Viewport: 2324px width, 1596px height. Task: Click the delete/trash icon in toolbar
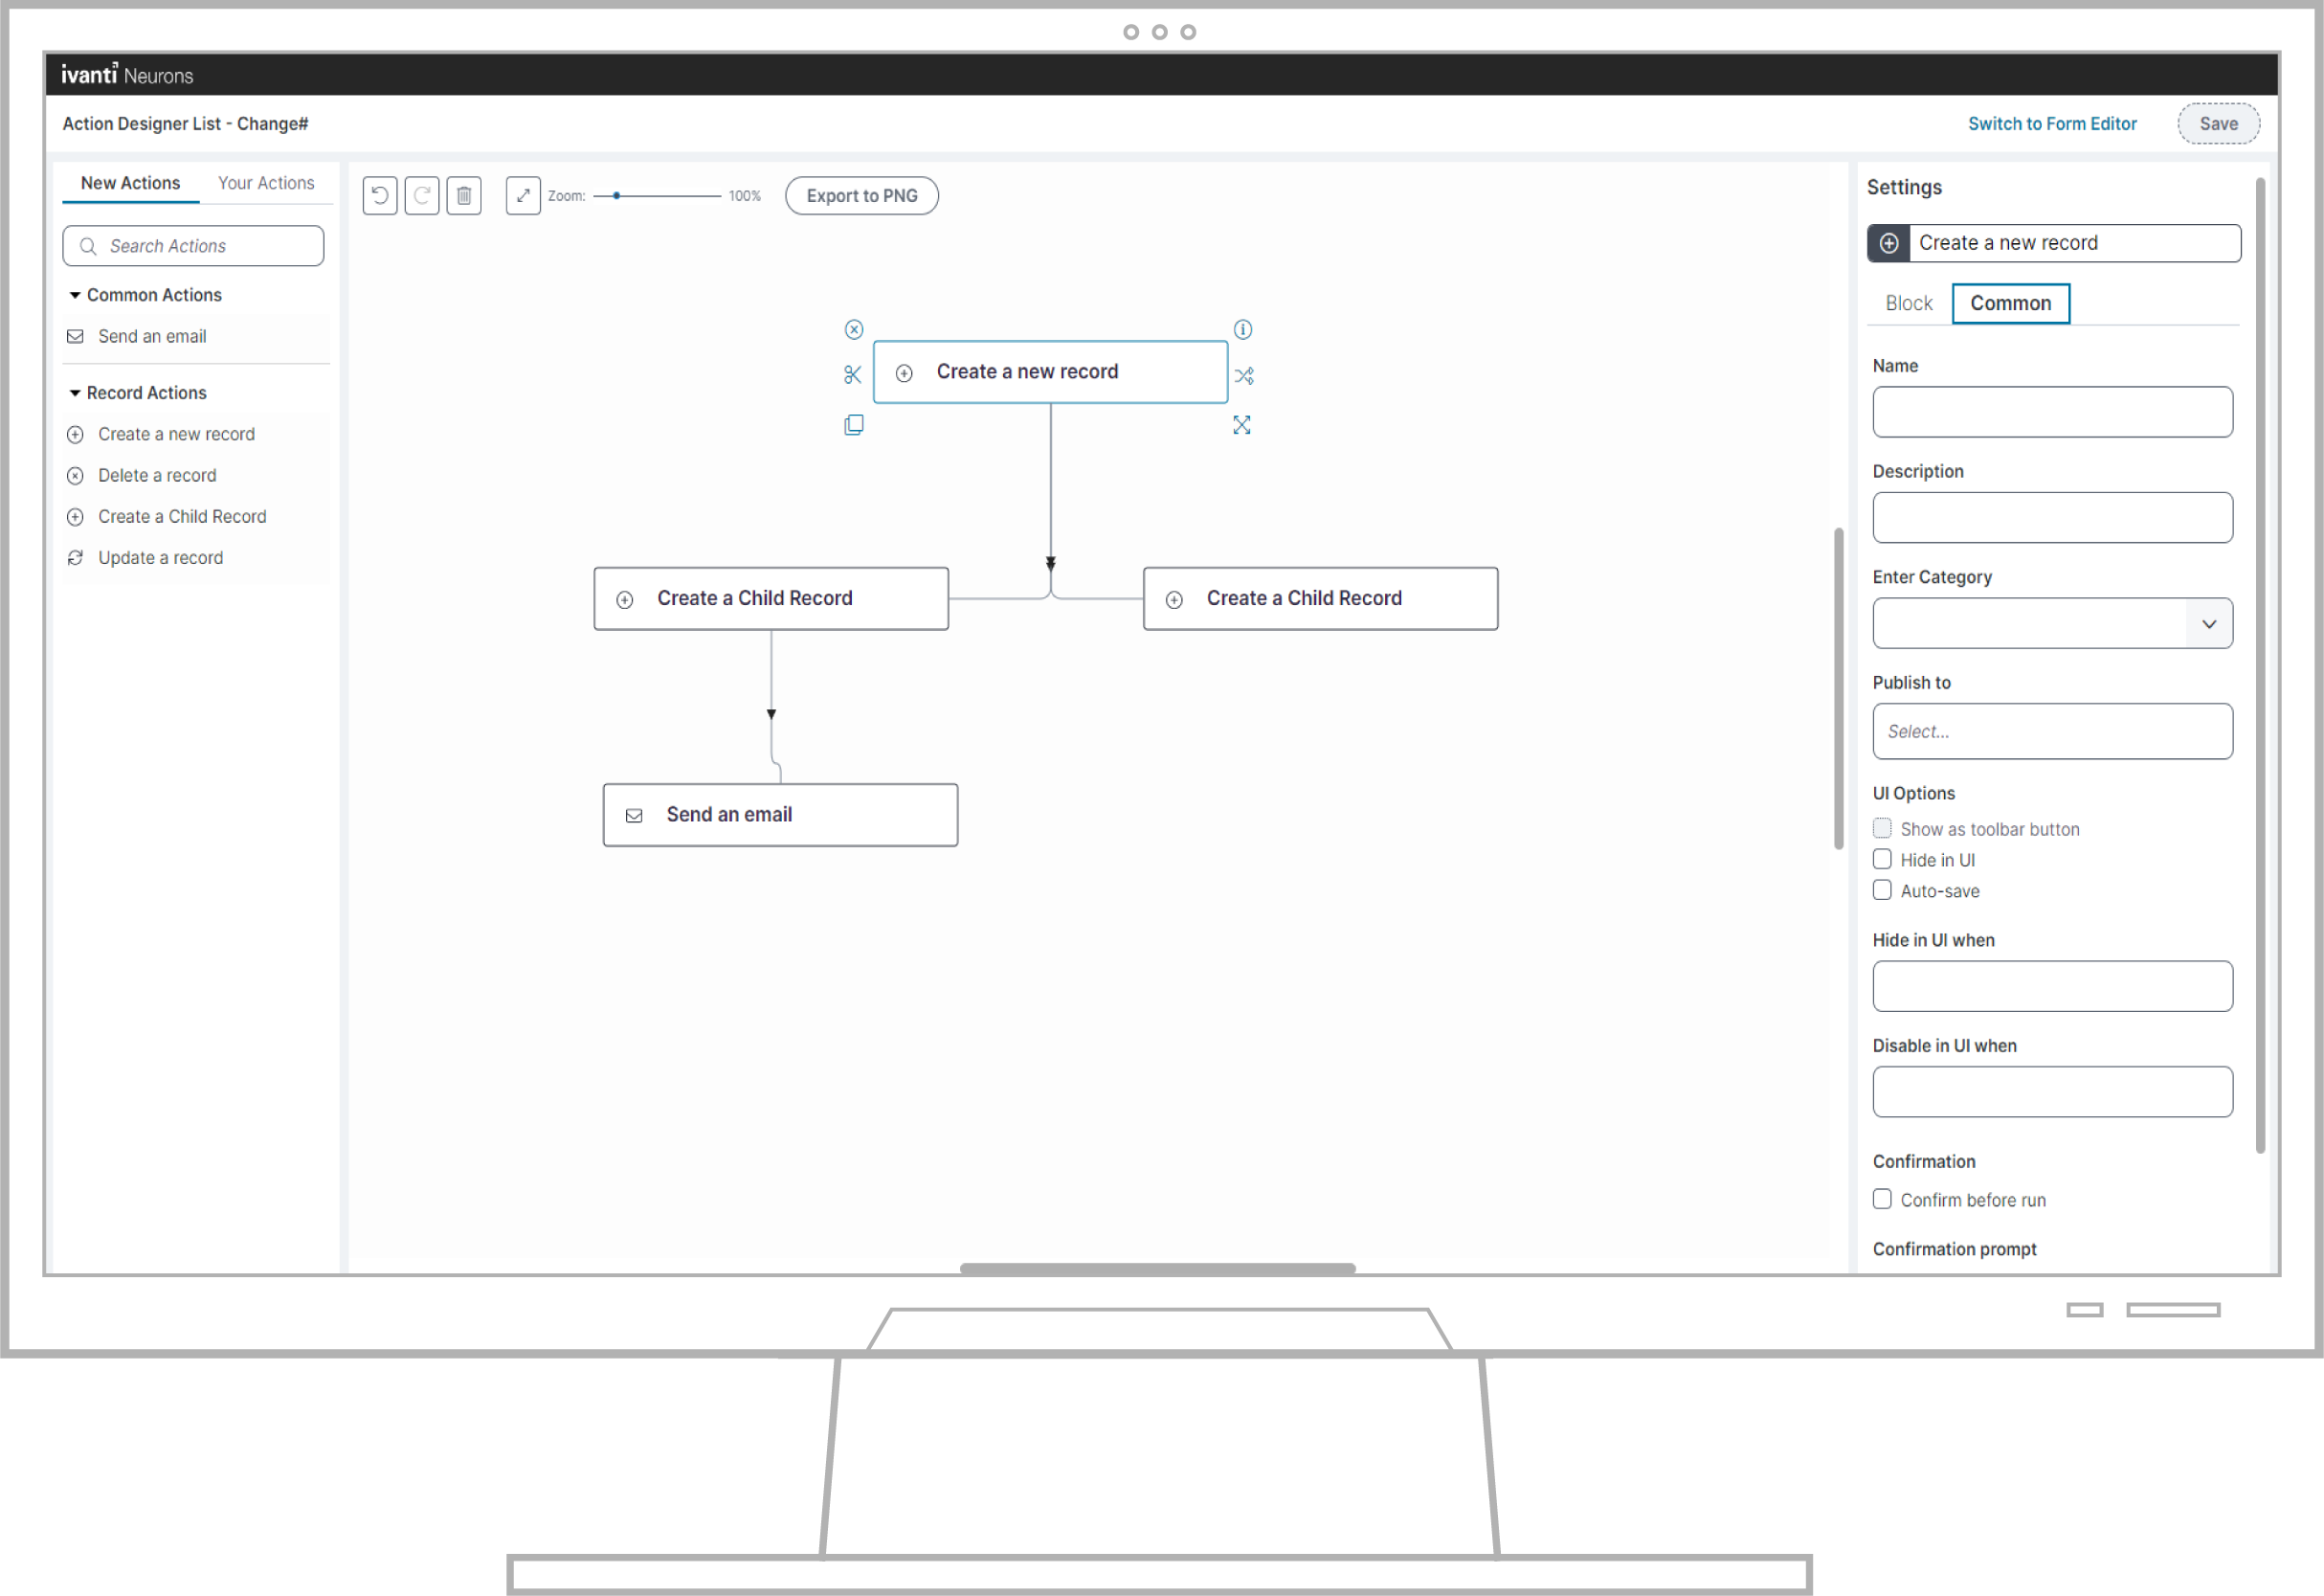[466, 194]
